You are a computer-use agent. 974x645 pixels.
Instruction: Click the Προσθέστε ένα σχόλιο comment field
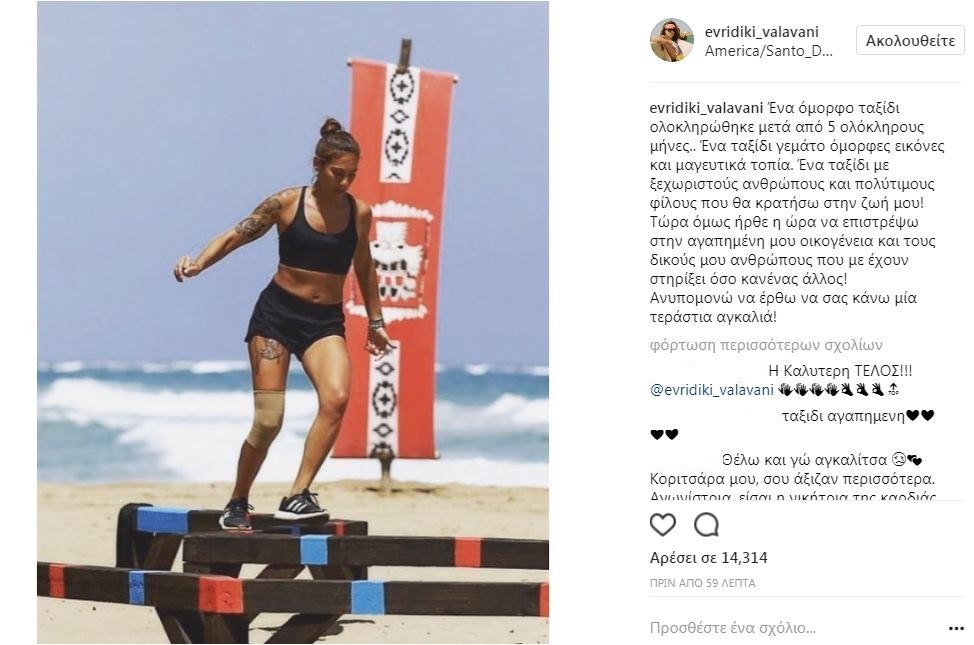pyautogui.click(x=733, y=628)
